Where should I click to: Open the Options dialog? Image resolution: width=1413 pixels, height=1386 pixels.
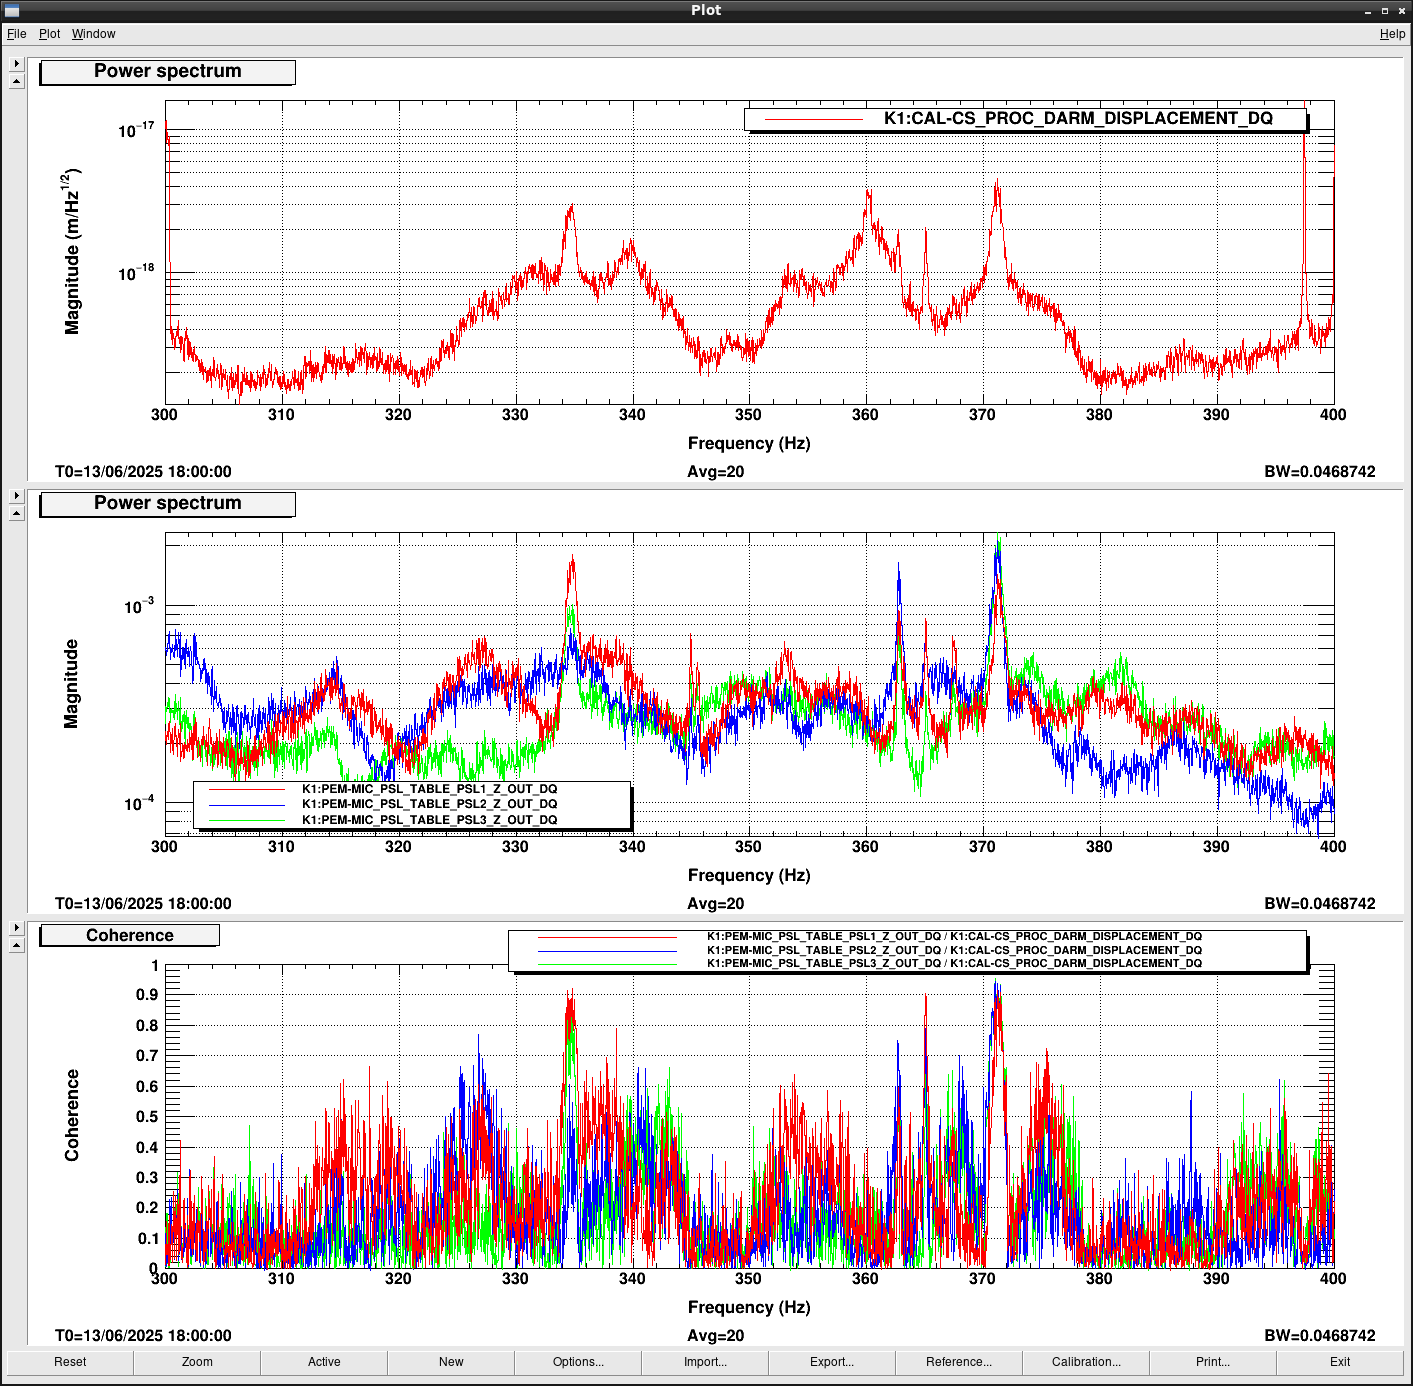tap(578, 1362)
